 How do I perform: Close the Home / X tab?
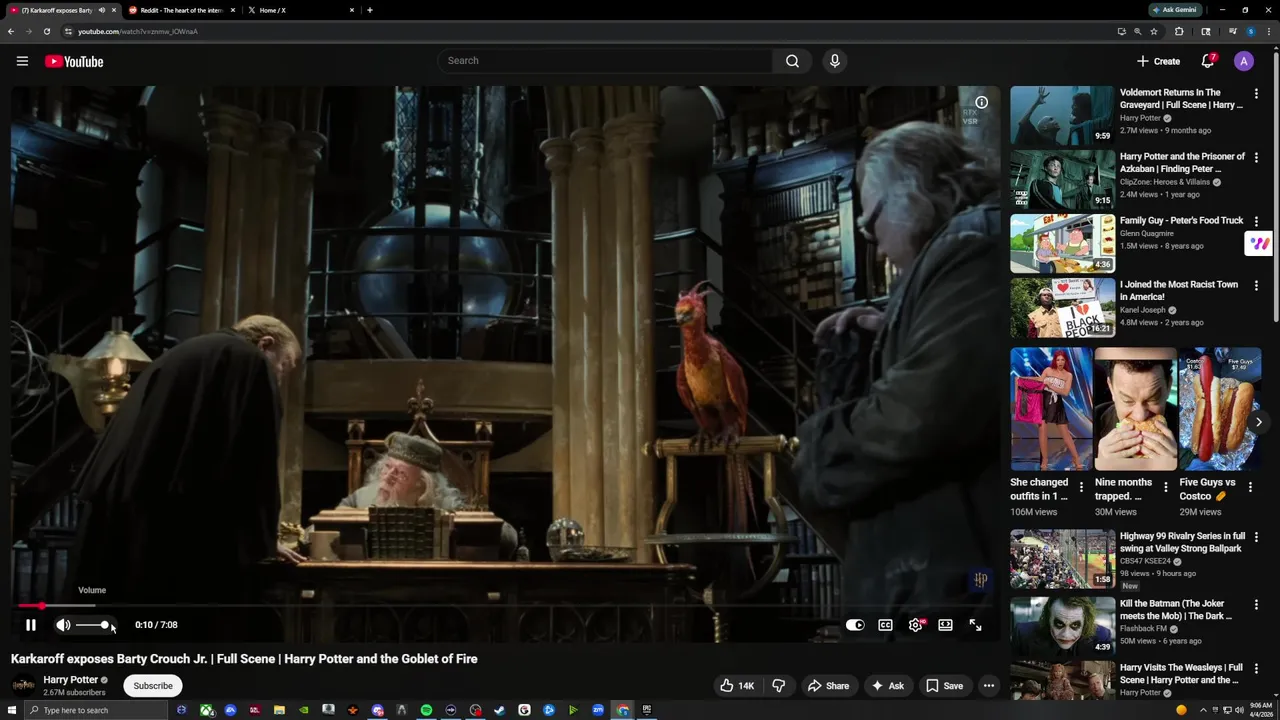pyautogui.click(x=352, y=10)
